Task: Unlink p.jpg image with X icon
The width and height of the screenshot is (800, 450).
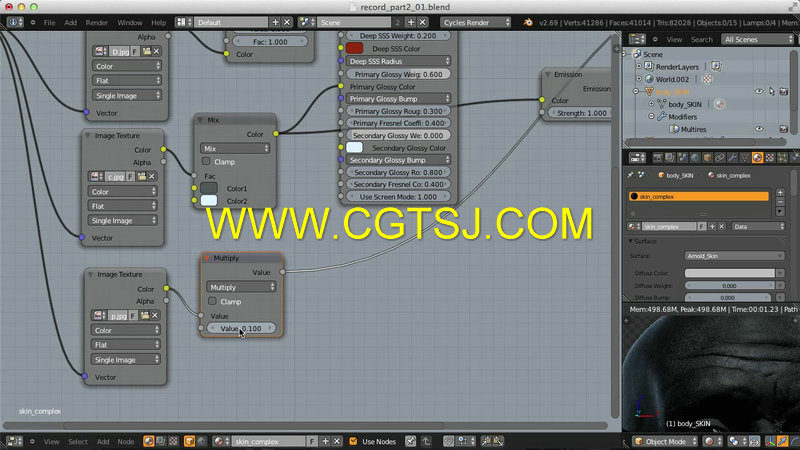Action: [155, 315]
